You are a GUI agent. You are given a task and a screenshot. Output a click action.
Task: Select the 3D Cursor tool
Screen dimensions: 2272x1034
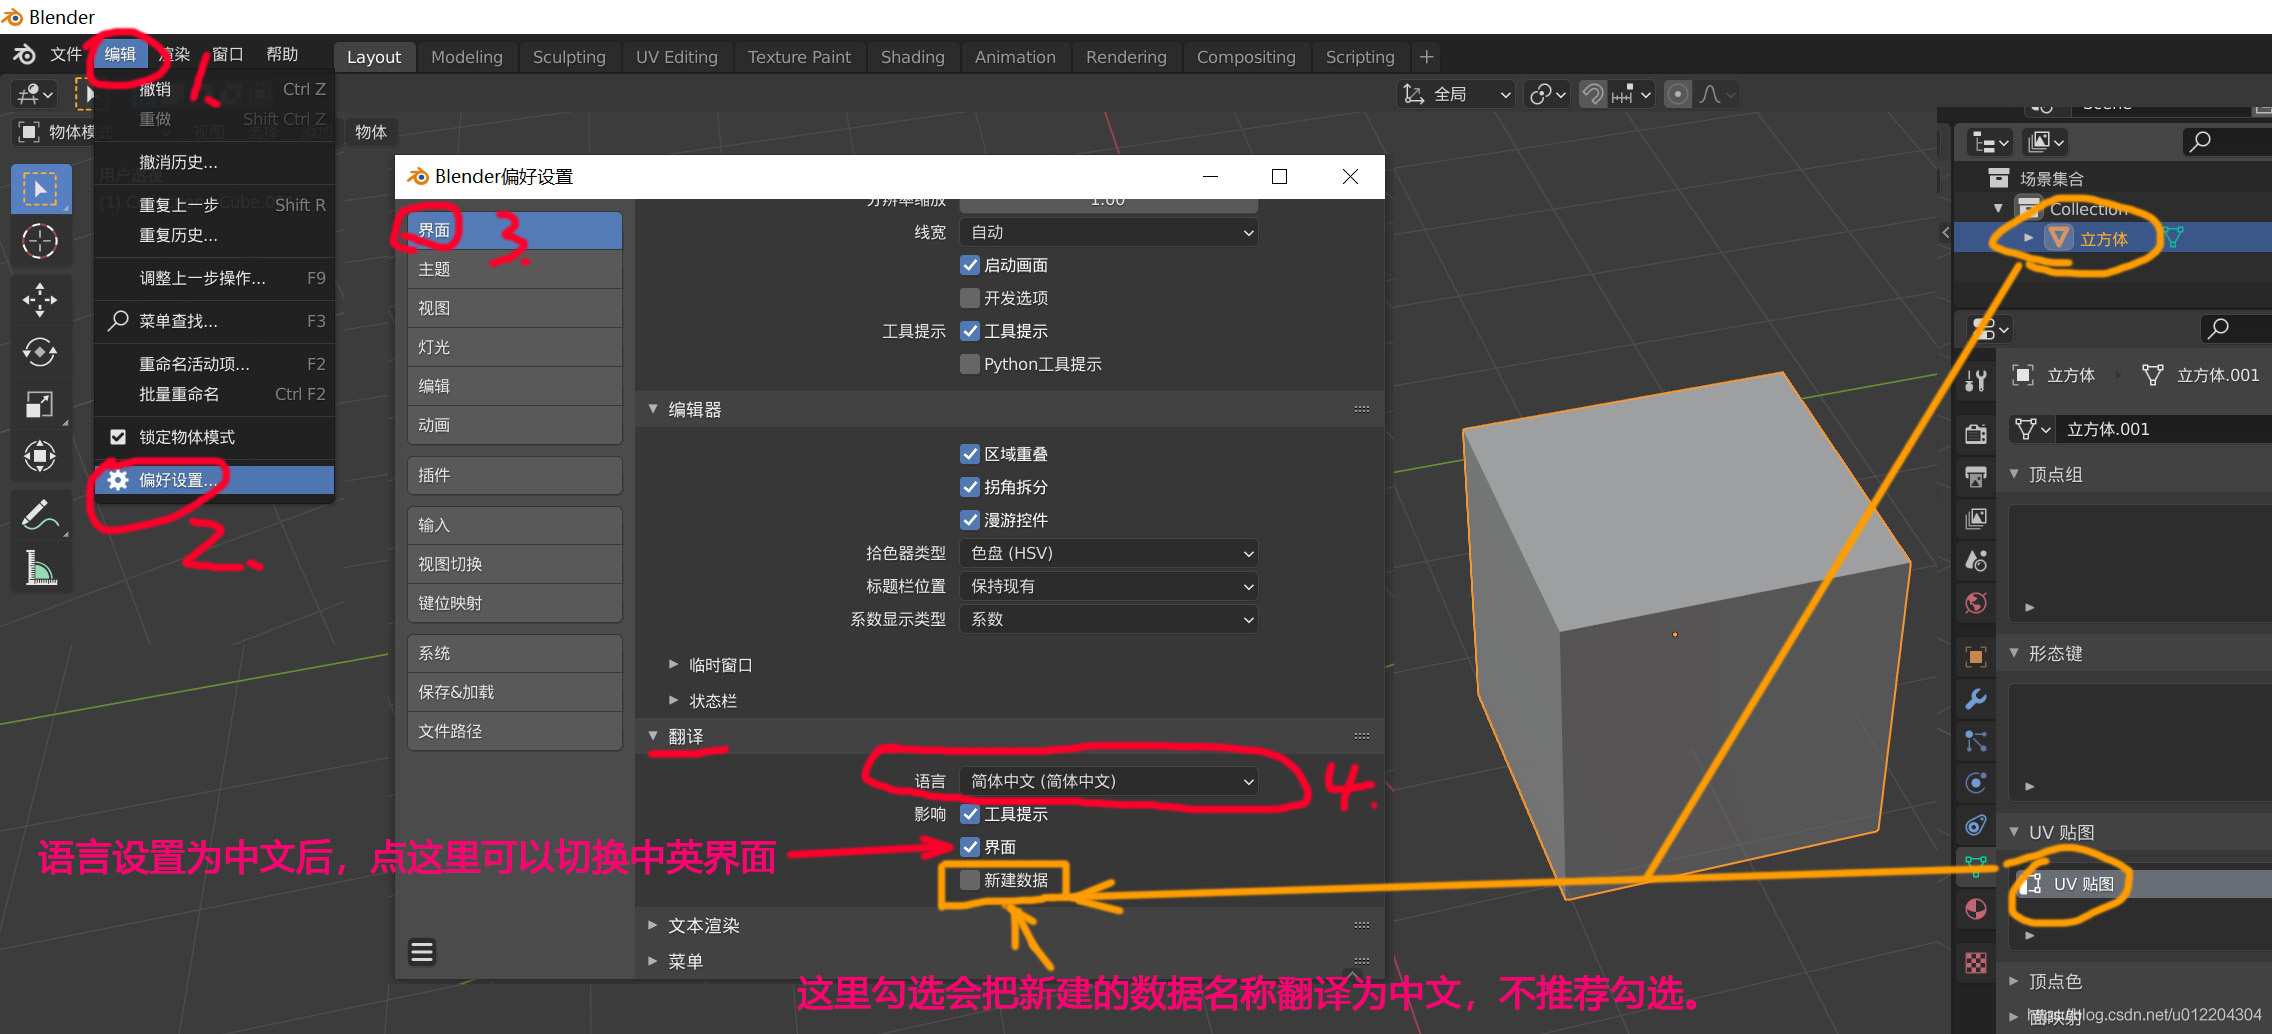(41, 241)
